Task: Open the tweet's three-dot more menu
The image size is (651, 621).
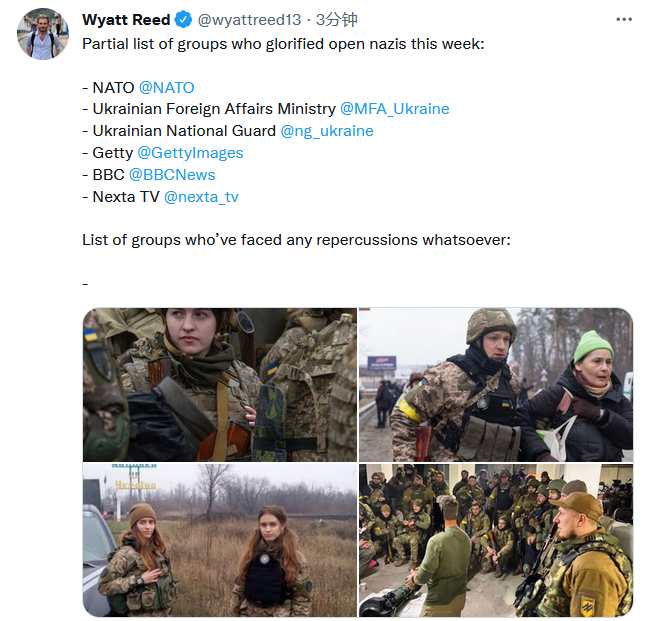Action: pos(624,20)
